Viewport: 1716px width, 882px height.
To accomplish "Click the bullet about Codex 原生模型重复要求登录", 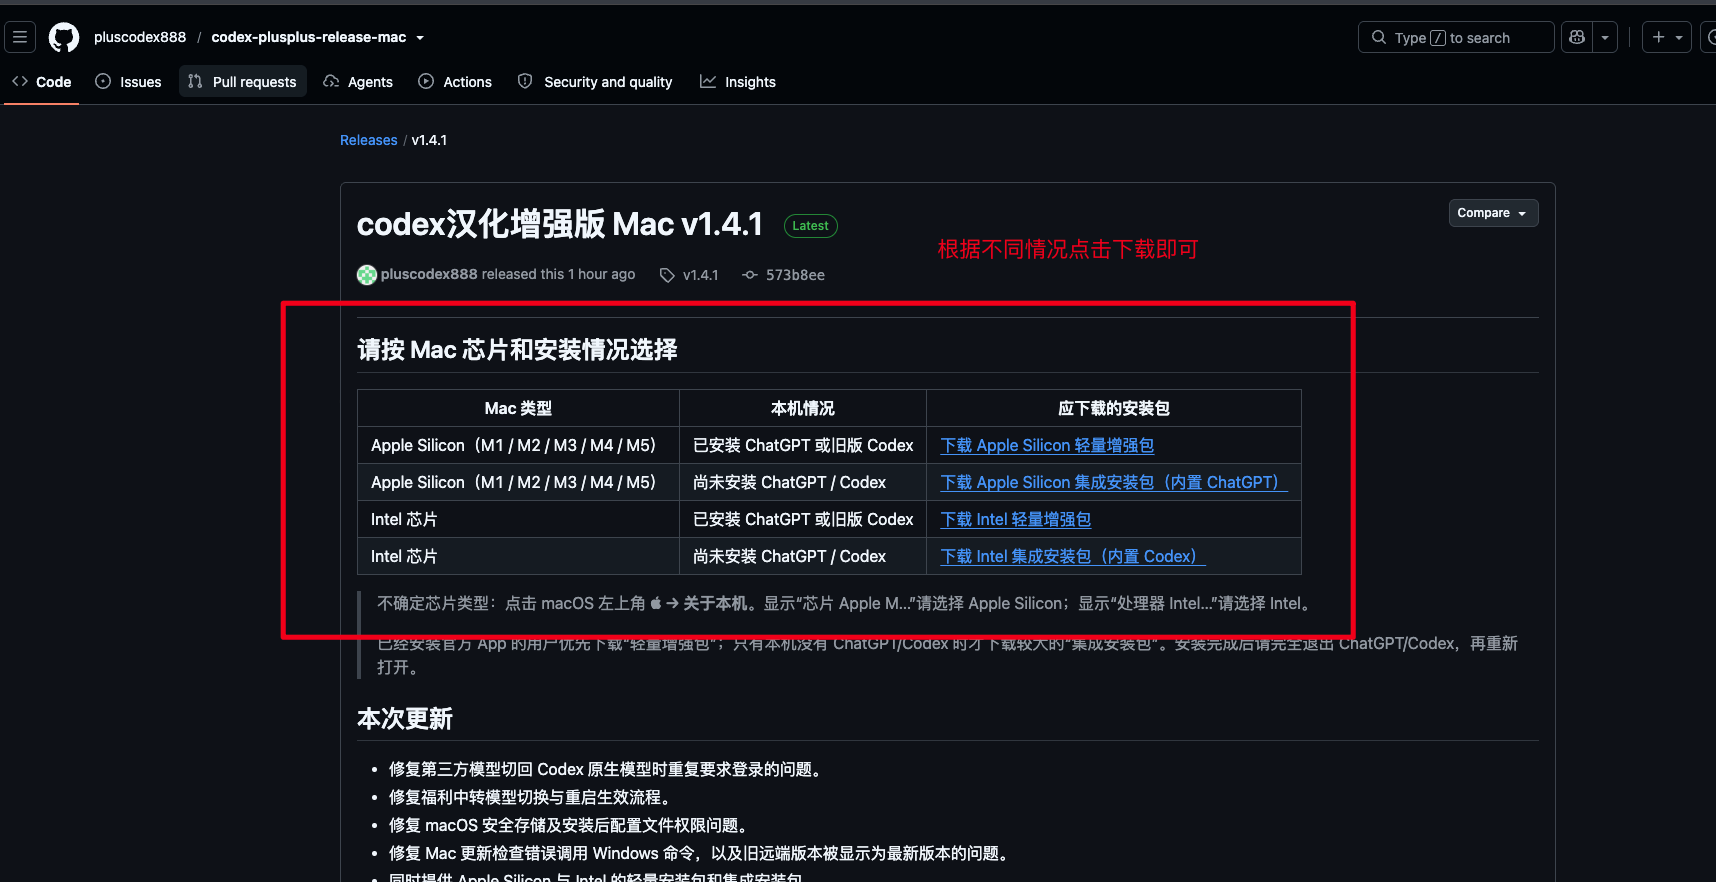I will click(607, 769).
